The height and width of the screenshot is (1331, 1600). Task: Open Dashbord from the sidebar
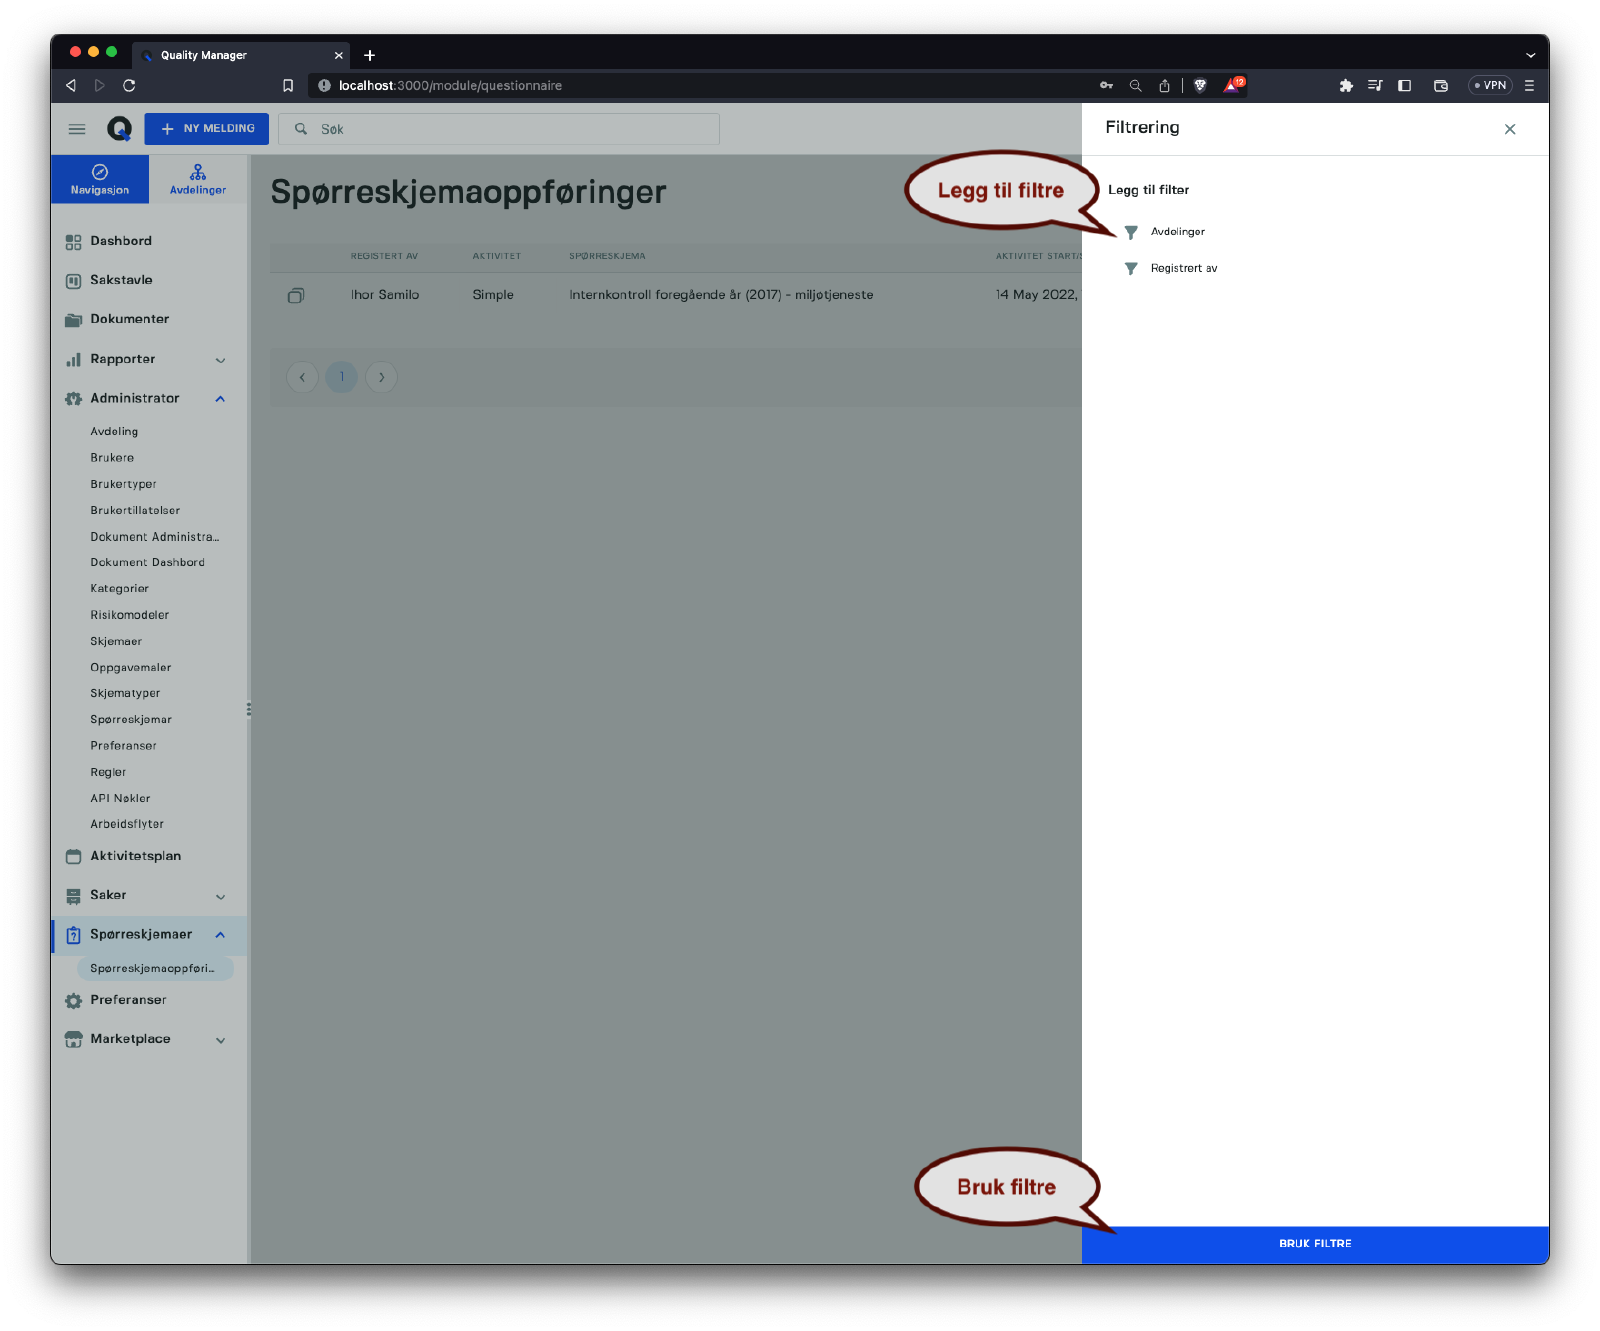pyautogui.click(x=121, y=241)
